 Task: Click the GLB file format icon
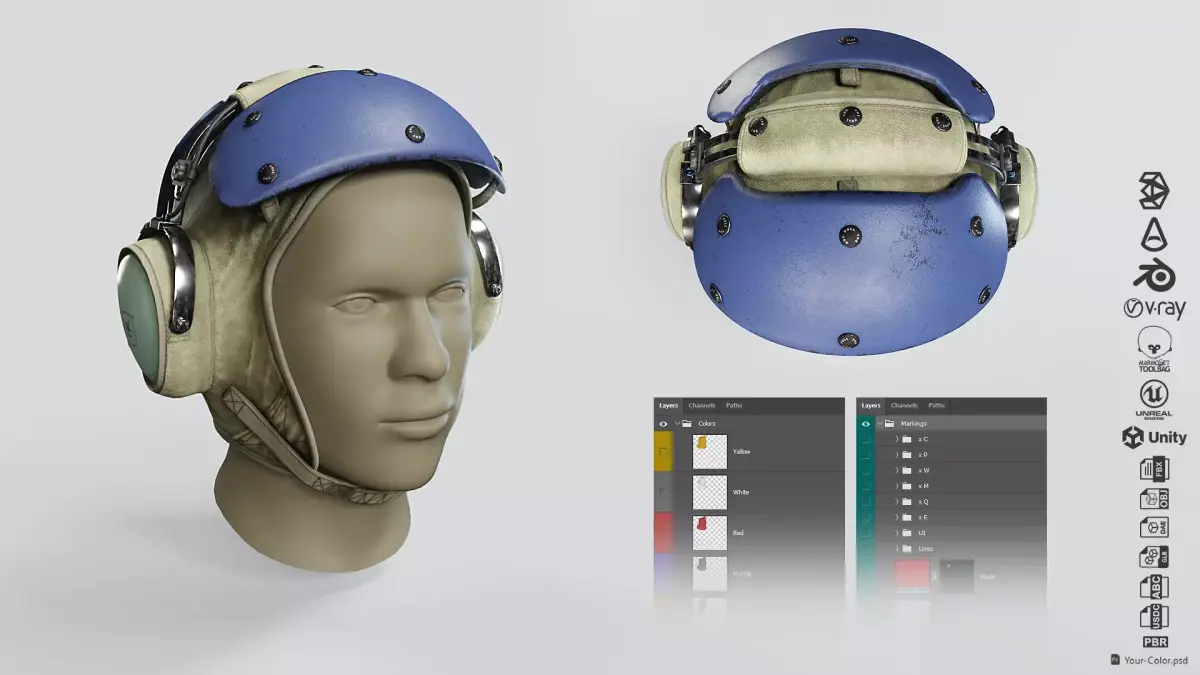[1154, 557]
